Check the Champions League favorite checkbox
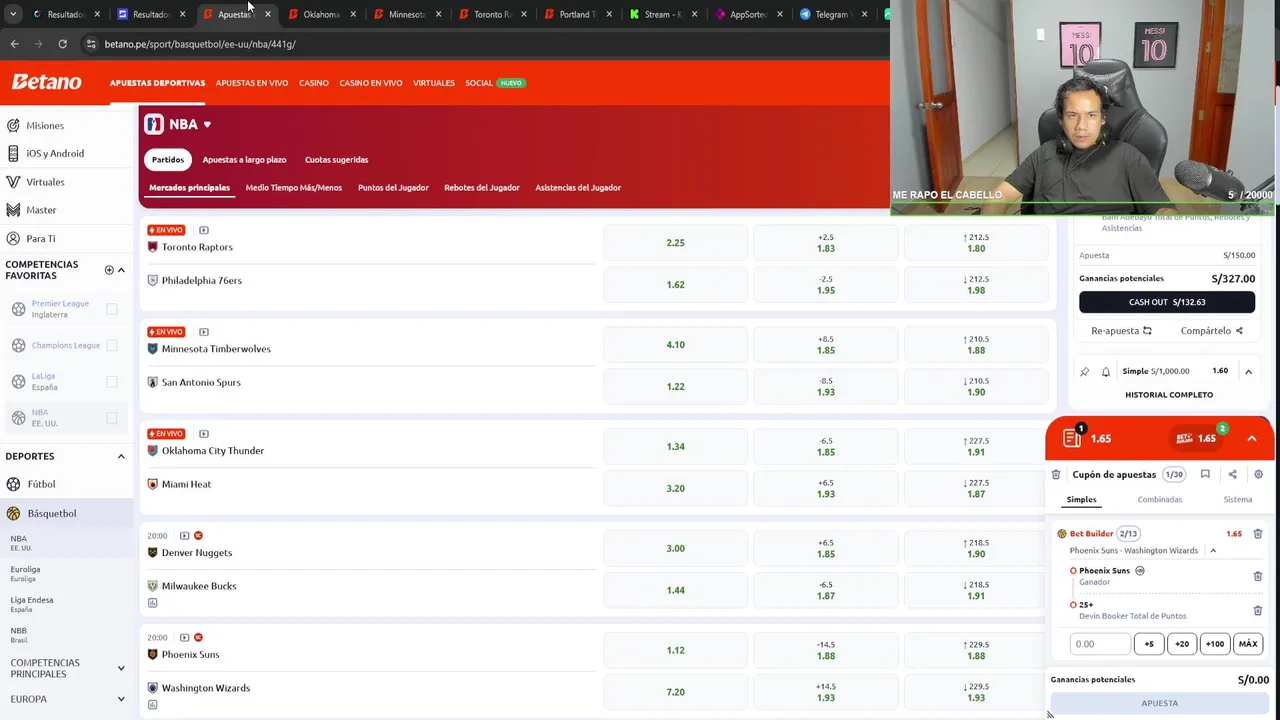Image resolution: width=1280 pixels, height=720 pixels. pos(112,345)
